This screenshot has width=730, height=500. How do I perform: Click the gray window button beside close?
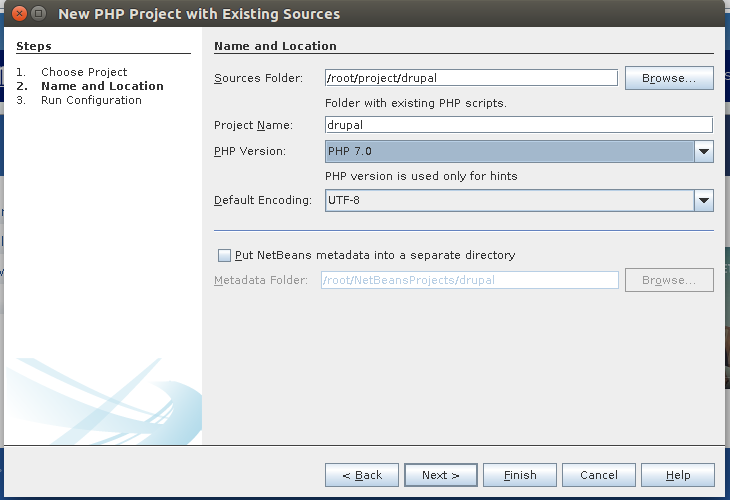coord(39,14)
